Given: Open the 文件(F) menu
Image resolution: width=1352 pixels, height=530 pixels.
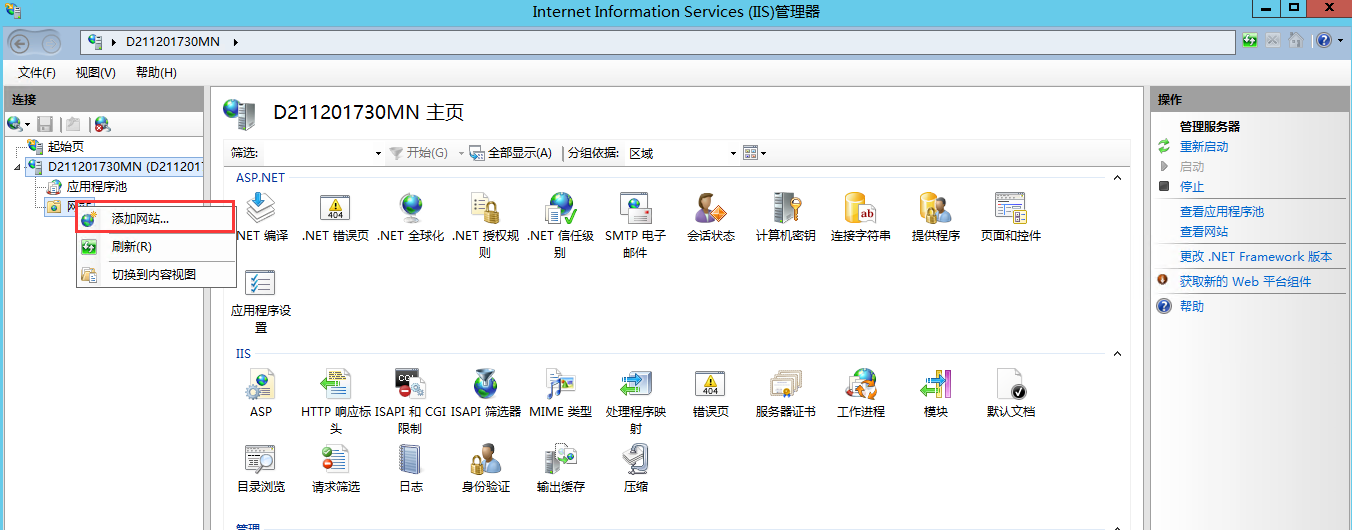Looking at the screenshot, I should (x=37, y=73).
